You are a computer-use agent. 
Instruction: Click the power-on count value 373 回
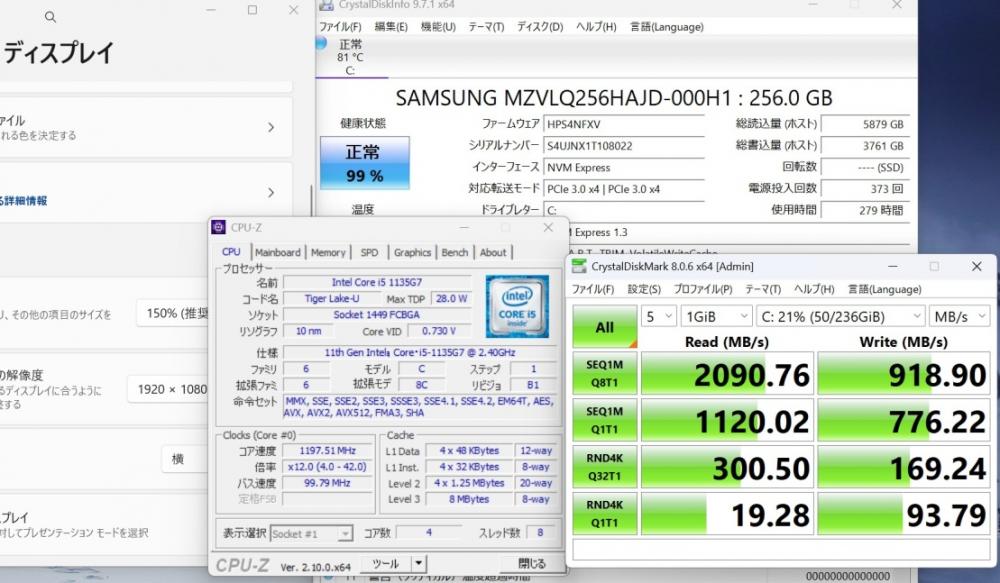[865, 189]
